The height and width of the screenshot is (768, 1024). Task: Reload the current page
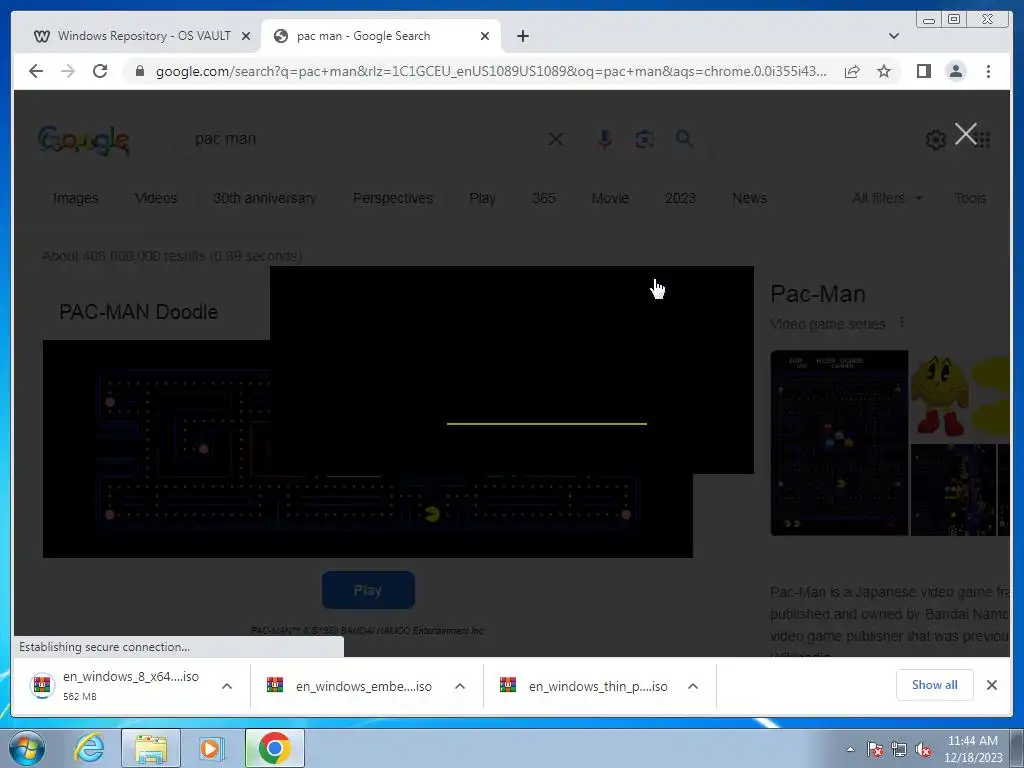[x=100, y=71]
